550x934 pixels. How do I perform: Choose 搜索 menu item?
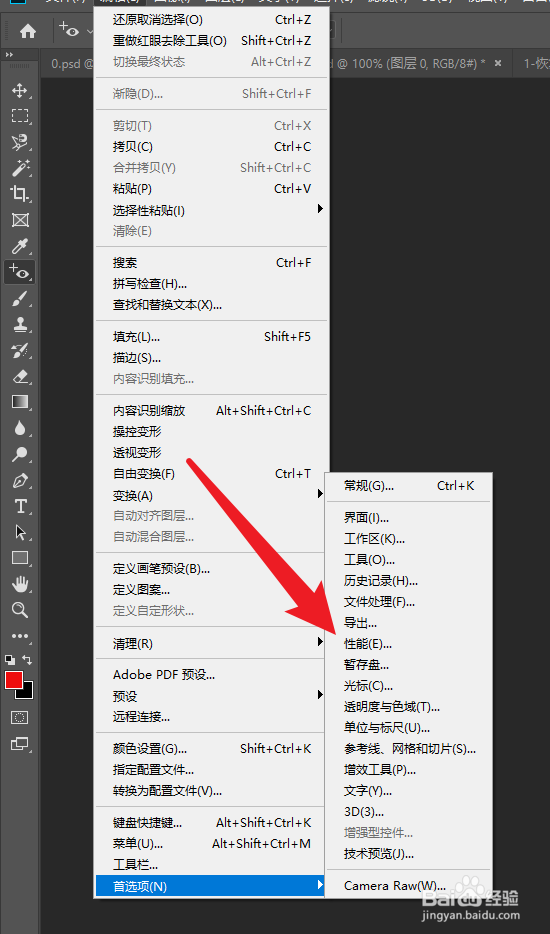(x=212, y=263)
